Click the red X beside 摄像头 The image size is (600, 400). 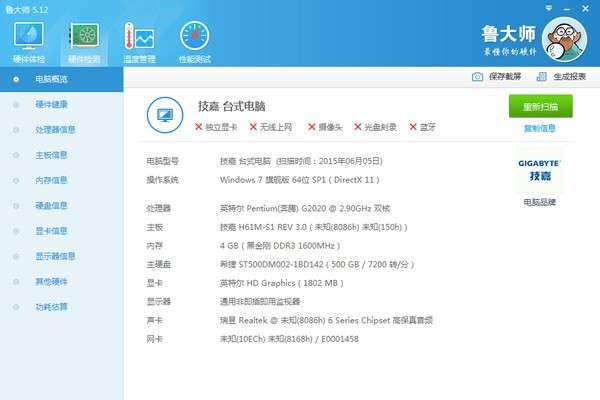(x=312, y=127)
